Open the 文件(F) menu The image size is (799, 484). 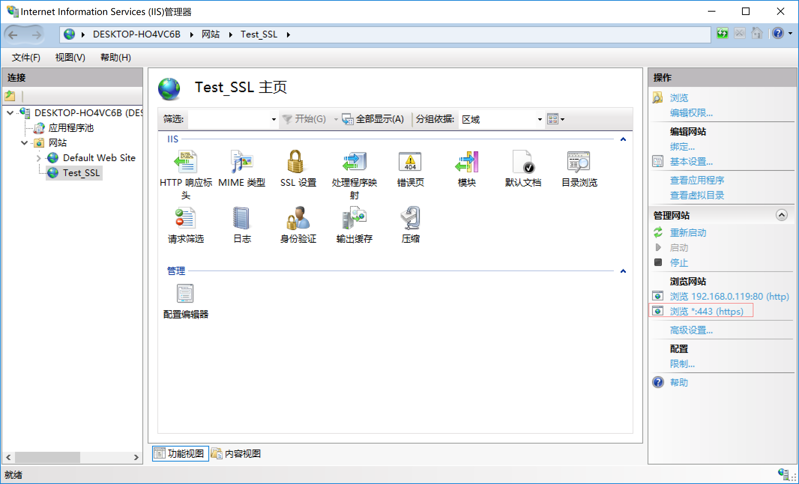tap(26, 58)
